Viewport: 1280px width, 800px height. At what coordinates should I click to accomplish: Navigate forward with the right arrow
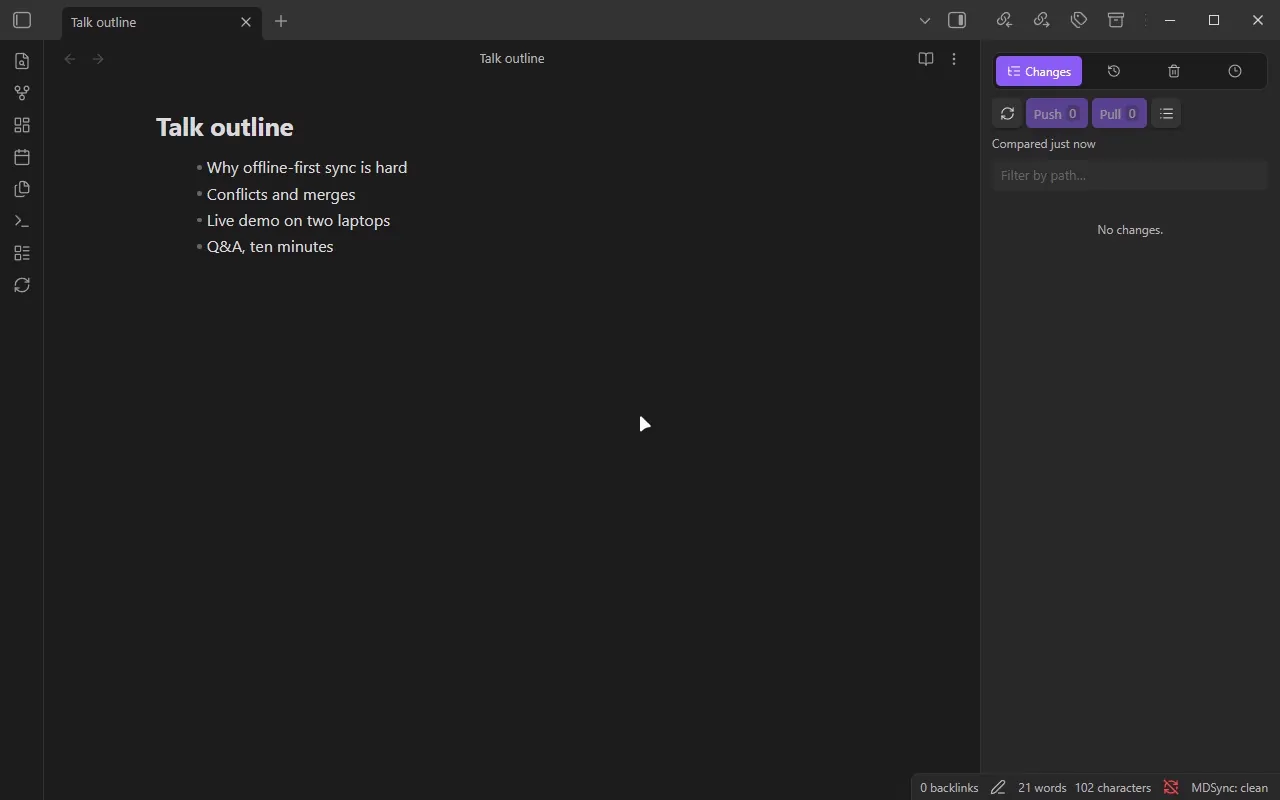coord(98,59)
